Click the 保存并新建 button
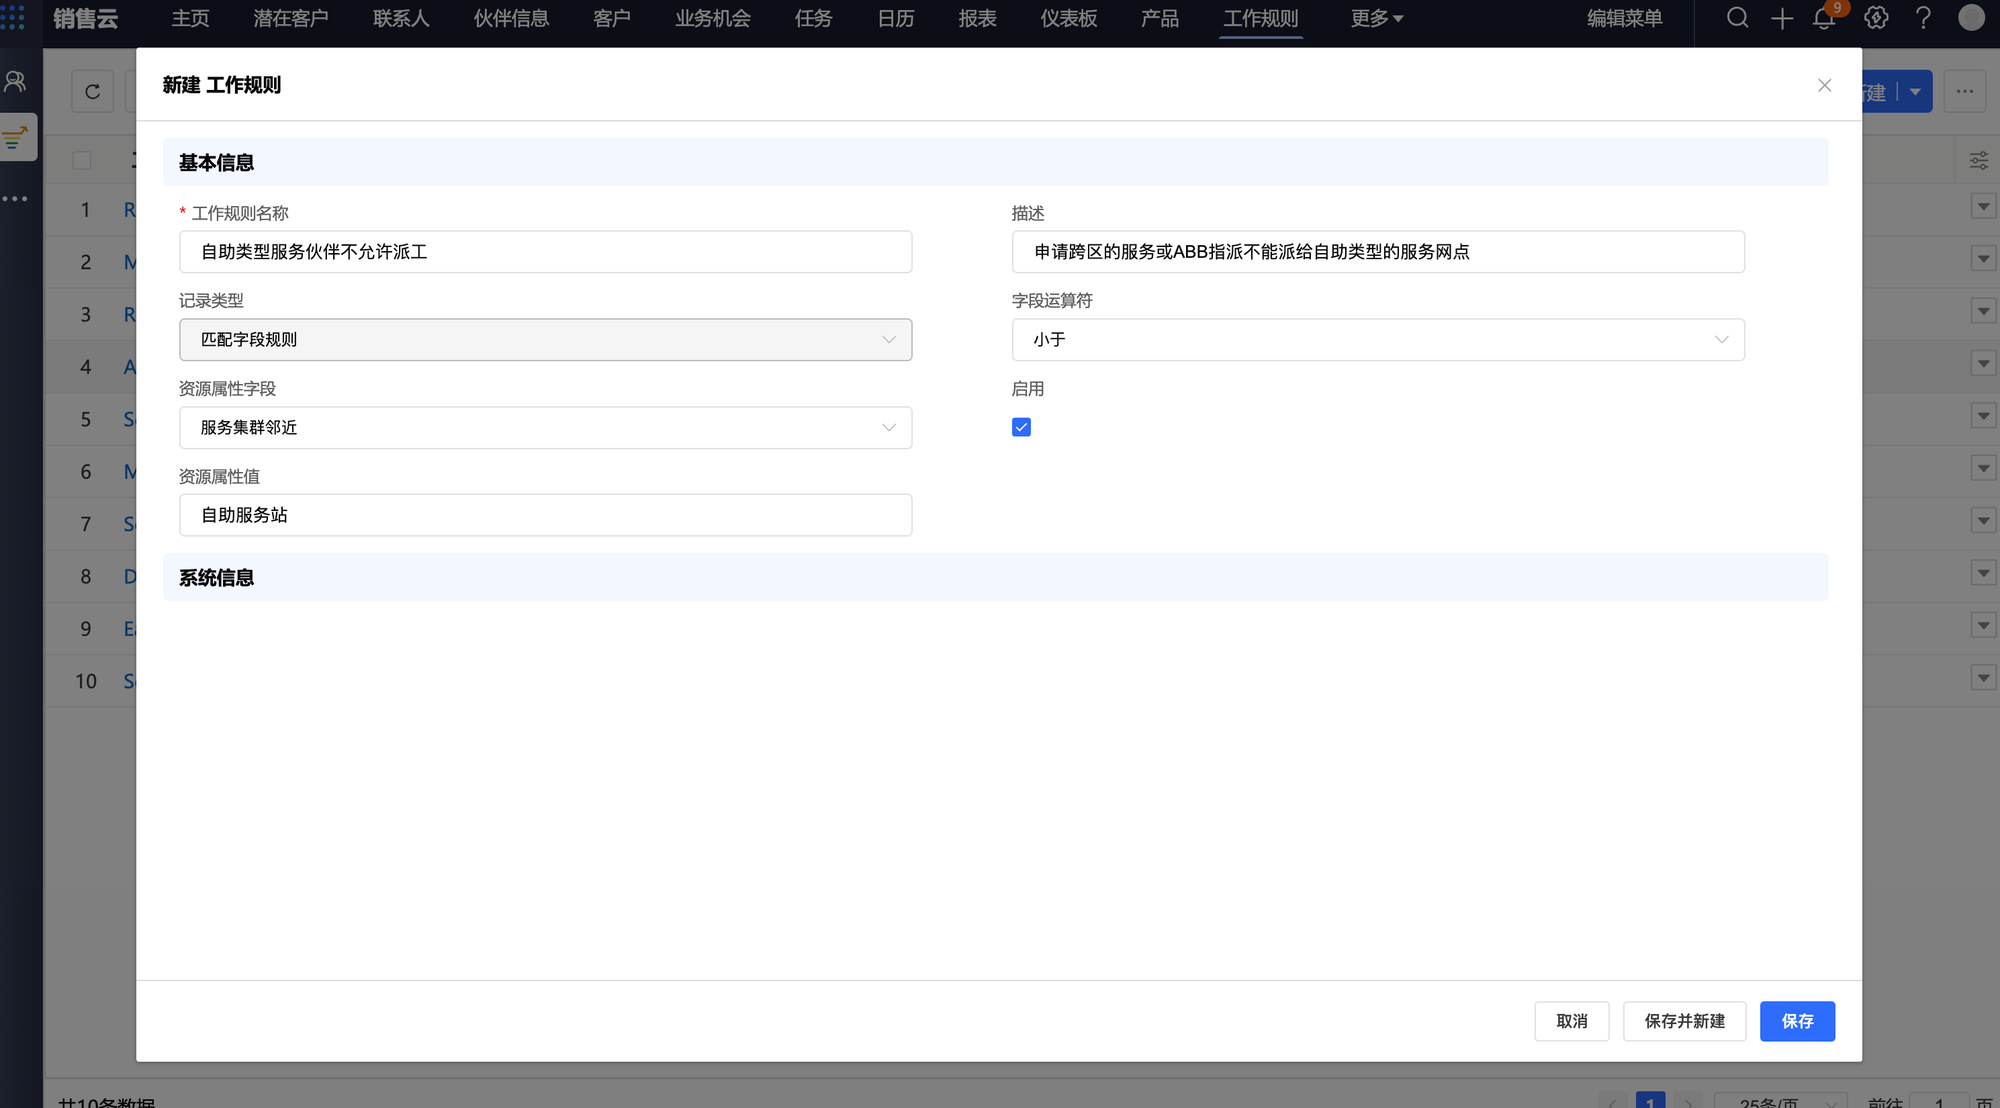Screen dimensions: 2000x1108 [x=1684, y=1021]
